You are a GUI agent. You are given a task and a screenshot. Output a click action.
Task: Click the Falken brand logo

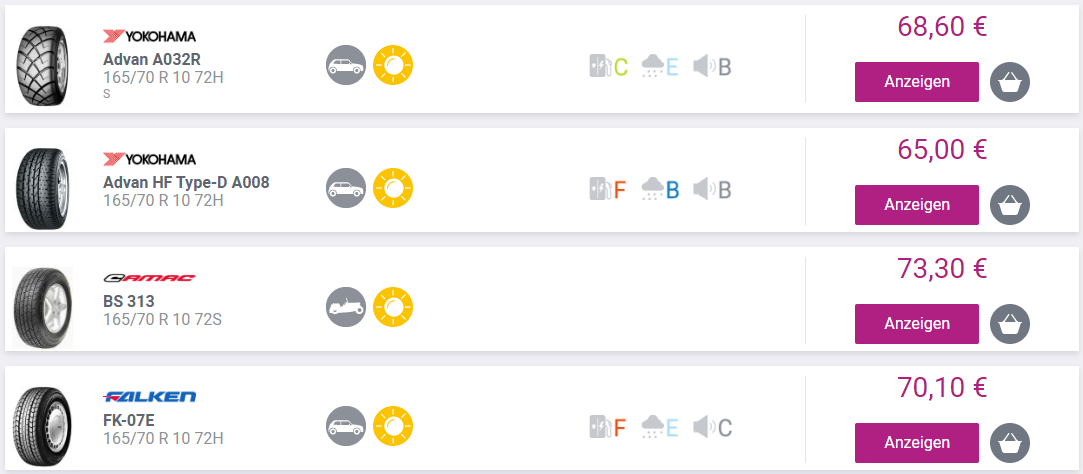(x=150, y=397)
